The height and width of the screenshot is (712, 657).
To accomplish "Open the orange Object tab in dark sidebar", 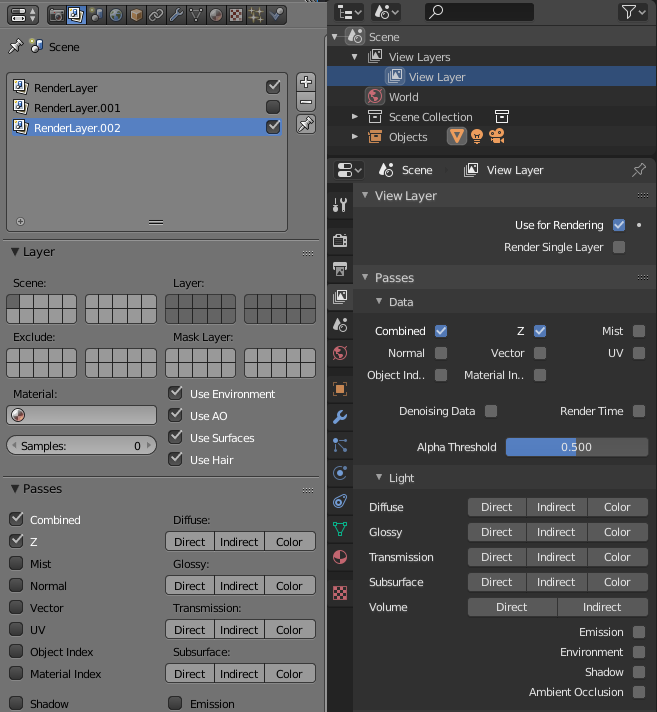I will coord(340,389).
